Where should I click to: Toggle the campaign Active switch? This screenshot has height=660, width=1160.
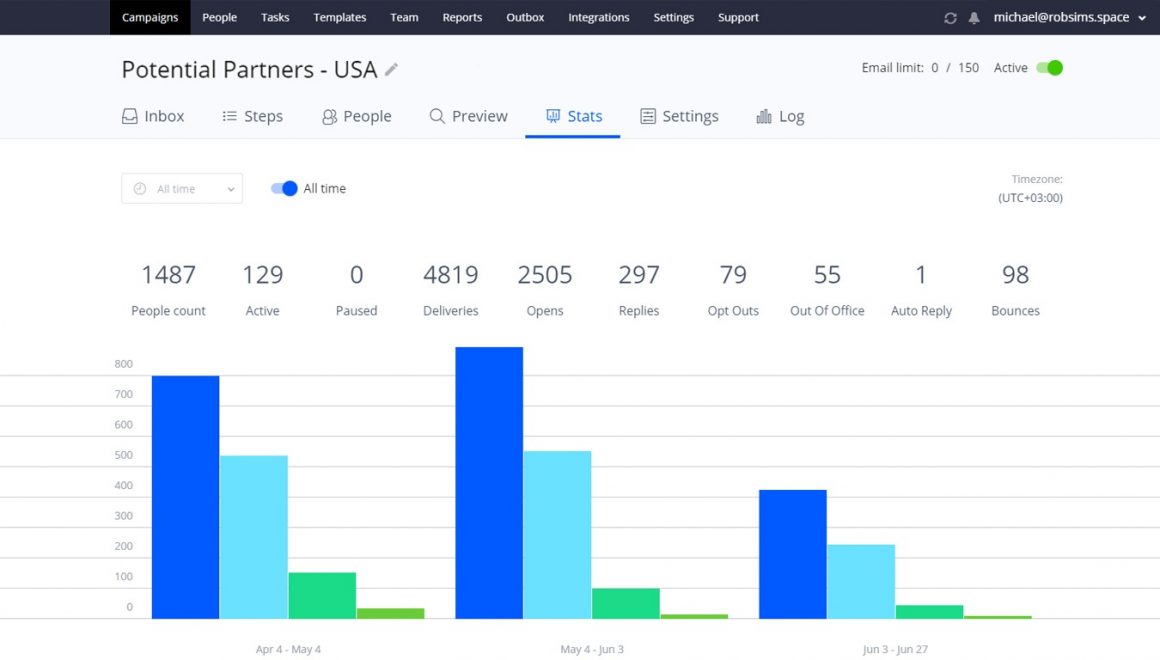coord(1049,68)
